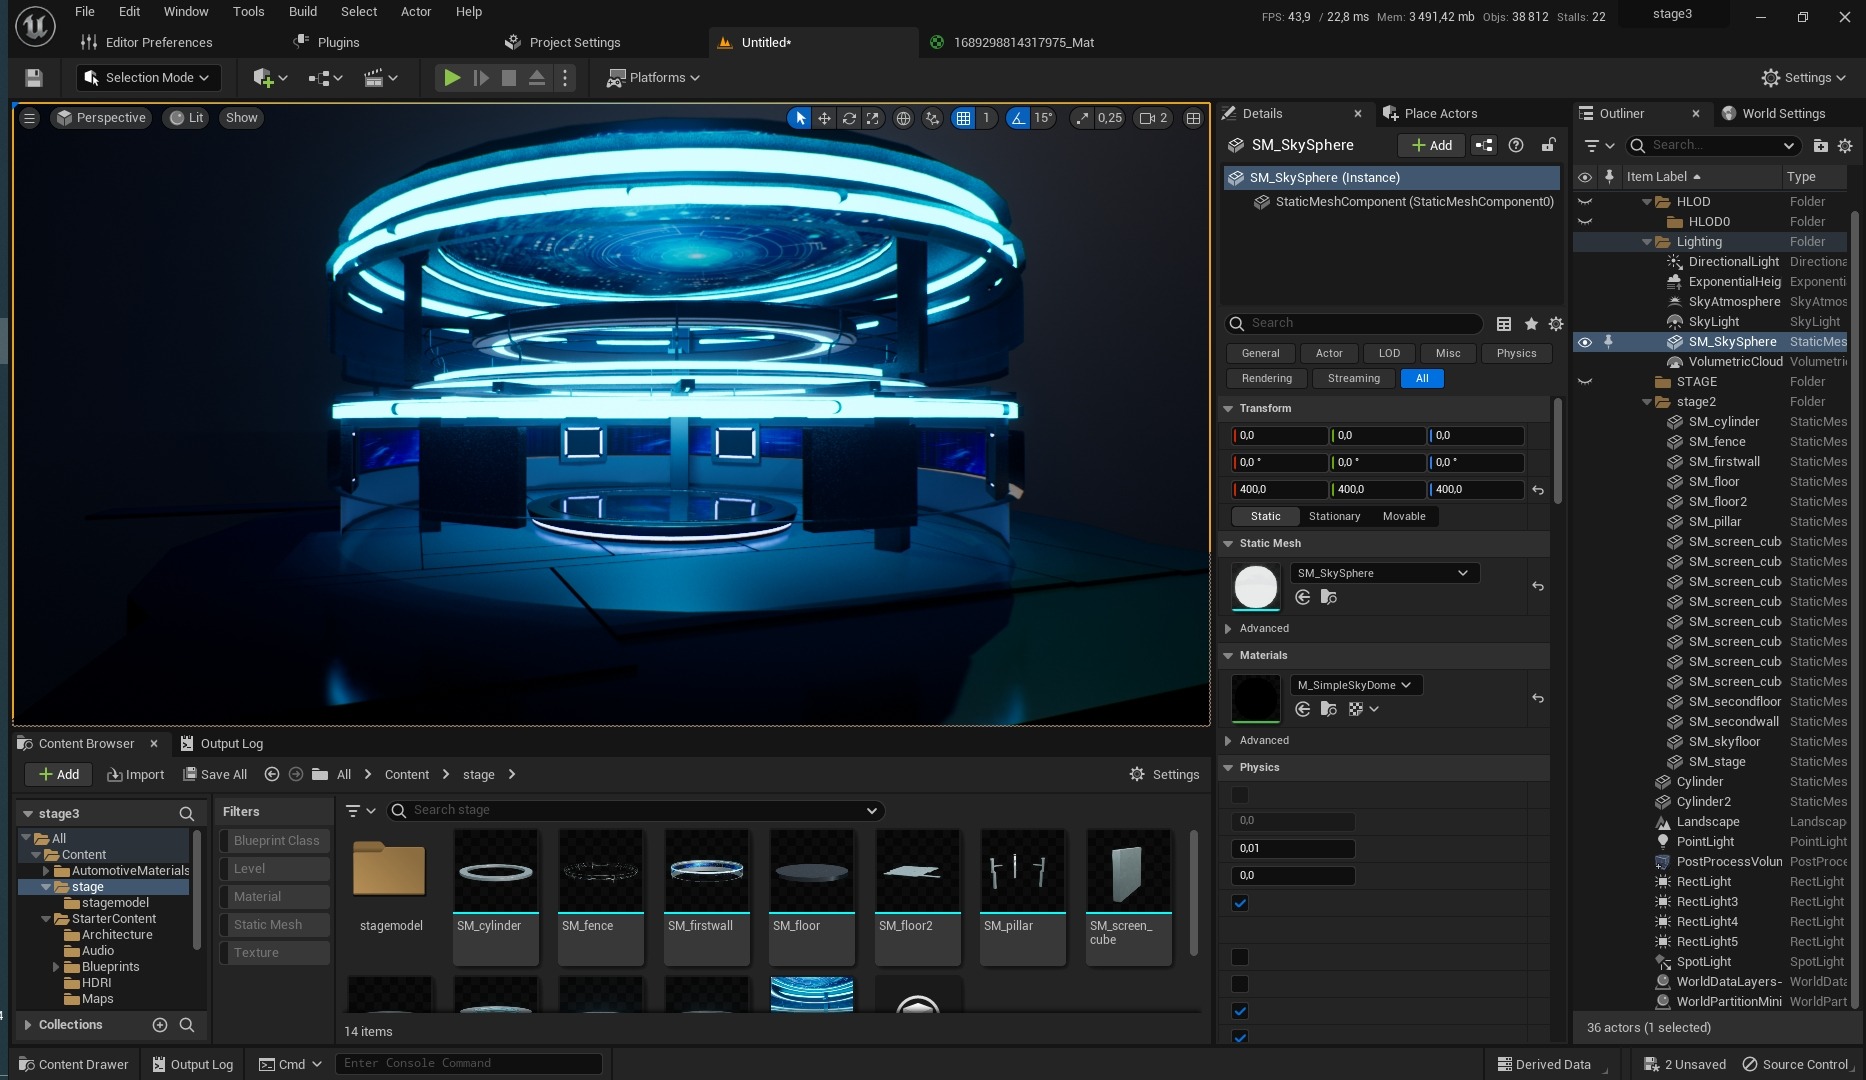This screenshot has width=1866, height=1080.
Task: Open the Build menu
Action: 302,12
